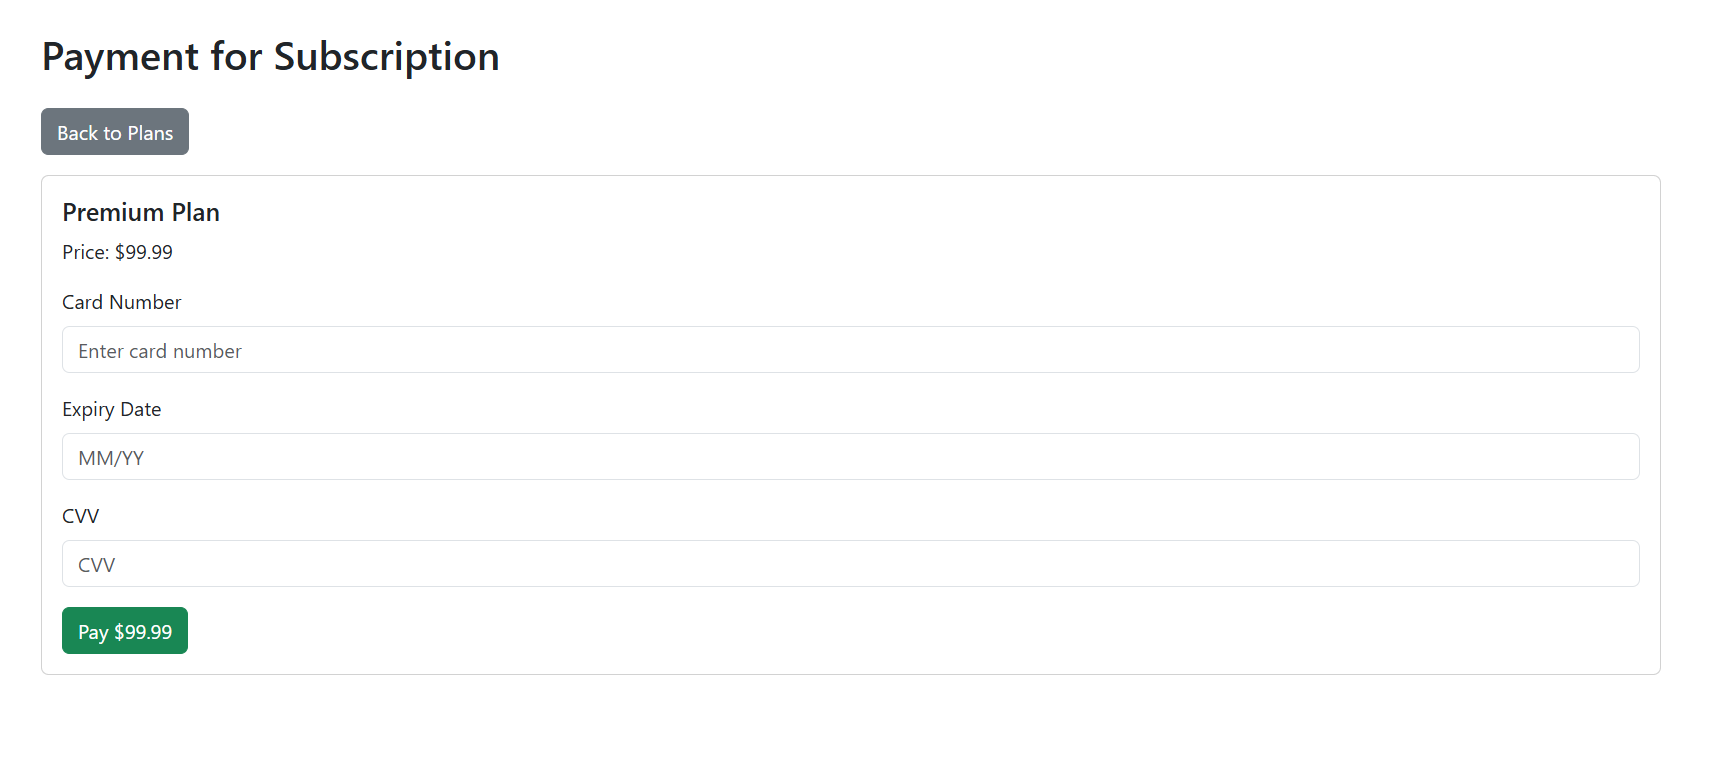Submit the $99.99 payment
Viewport: 1712px width, 770px height.
click(x=125, y=631)
